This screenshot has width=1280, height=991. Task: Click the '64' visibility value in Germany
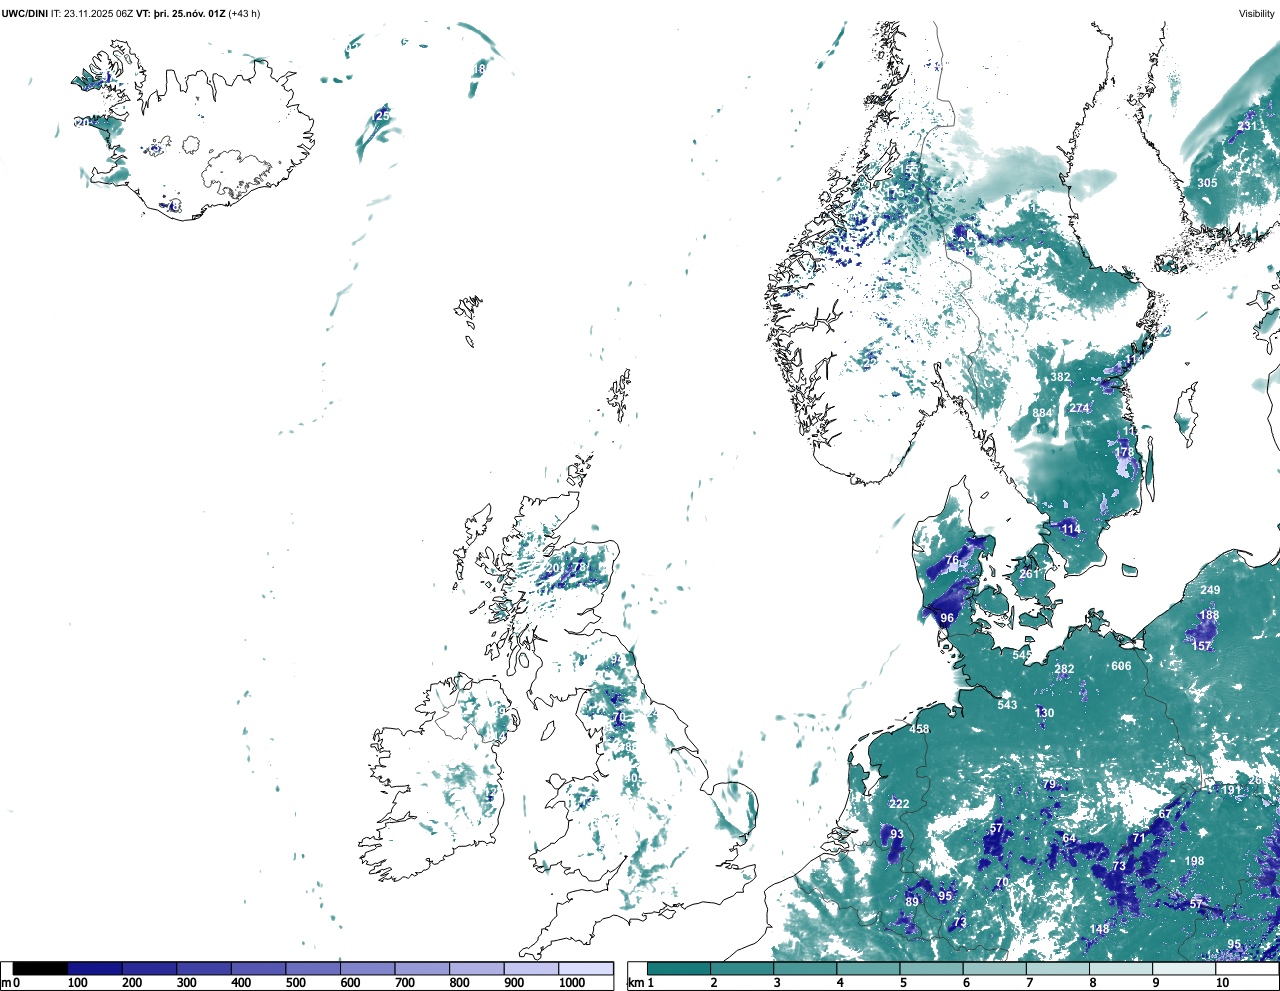(1069, 839)
